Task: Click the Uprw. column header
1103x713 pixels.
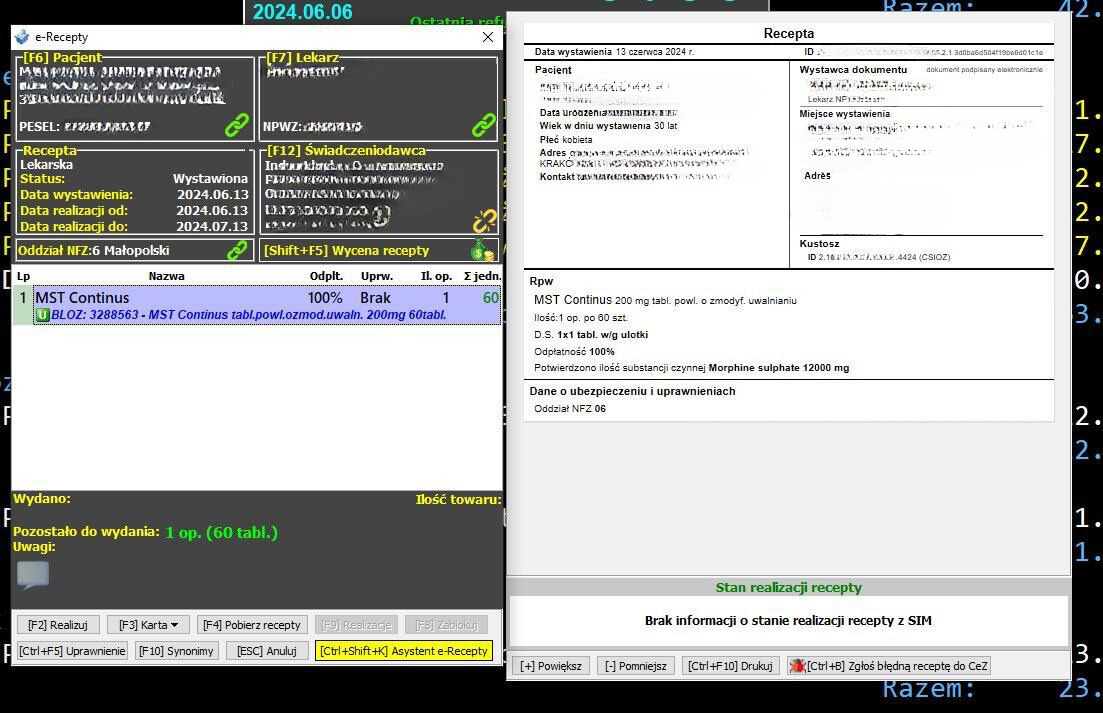Action: (377, 276)
